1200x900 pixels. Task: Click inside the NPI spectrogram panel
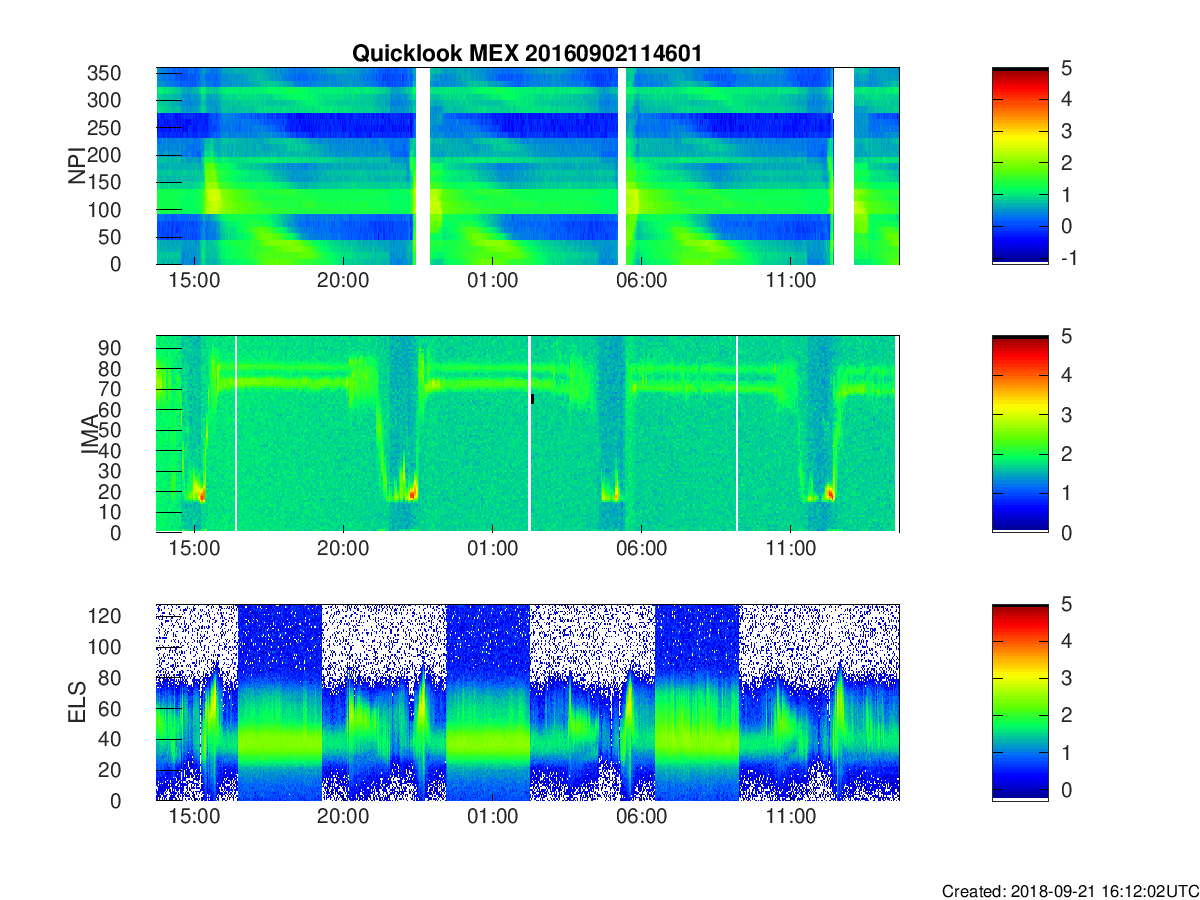tap(527, 166)
